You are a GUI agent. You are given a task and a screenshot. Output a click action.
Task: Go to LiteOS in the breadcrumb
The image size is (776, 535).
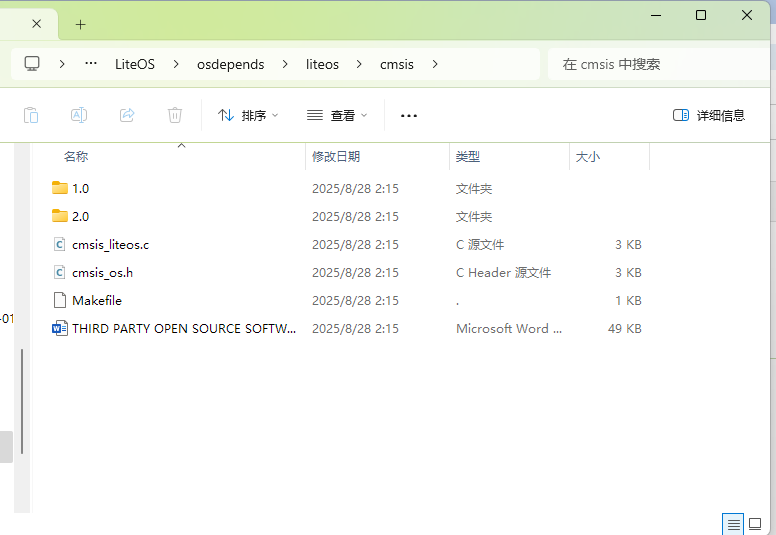click(x=135, y=64)
